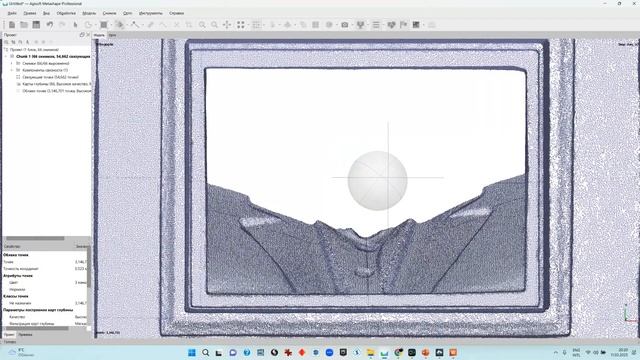The width and height of the screenshot is (640, 360).
Task: Select the Карты глубины tree item
Action: [53, 84]
